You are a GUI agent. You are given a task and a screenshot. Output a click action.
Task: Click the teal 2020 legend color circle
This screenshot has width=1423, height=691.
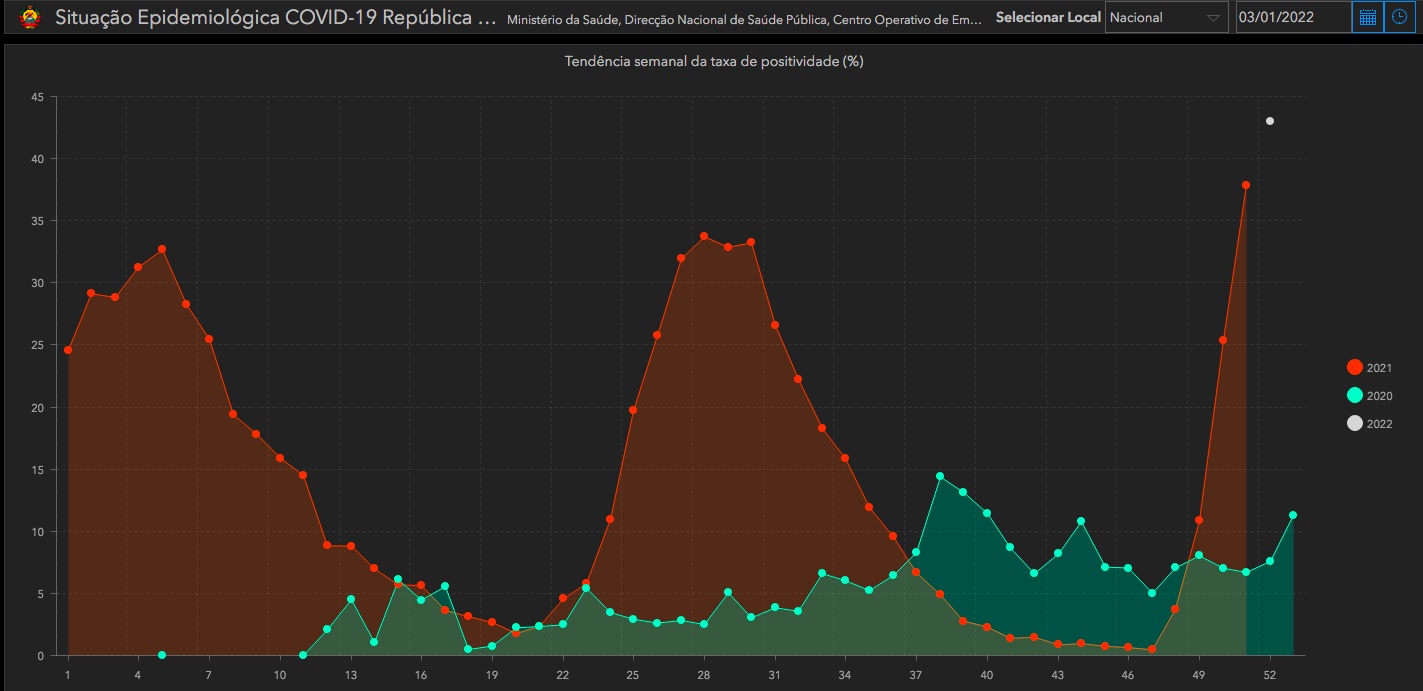click(1355, 396)
